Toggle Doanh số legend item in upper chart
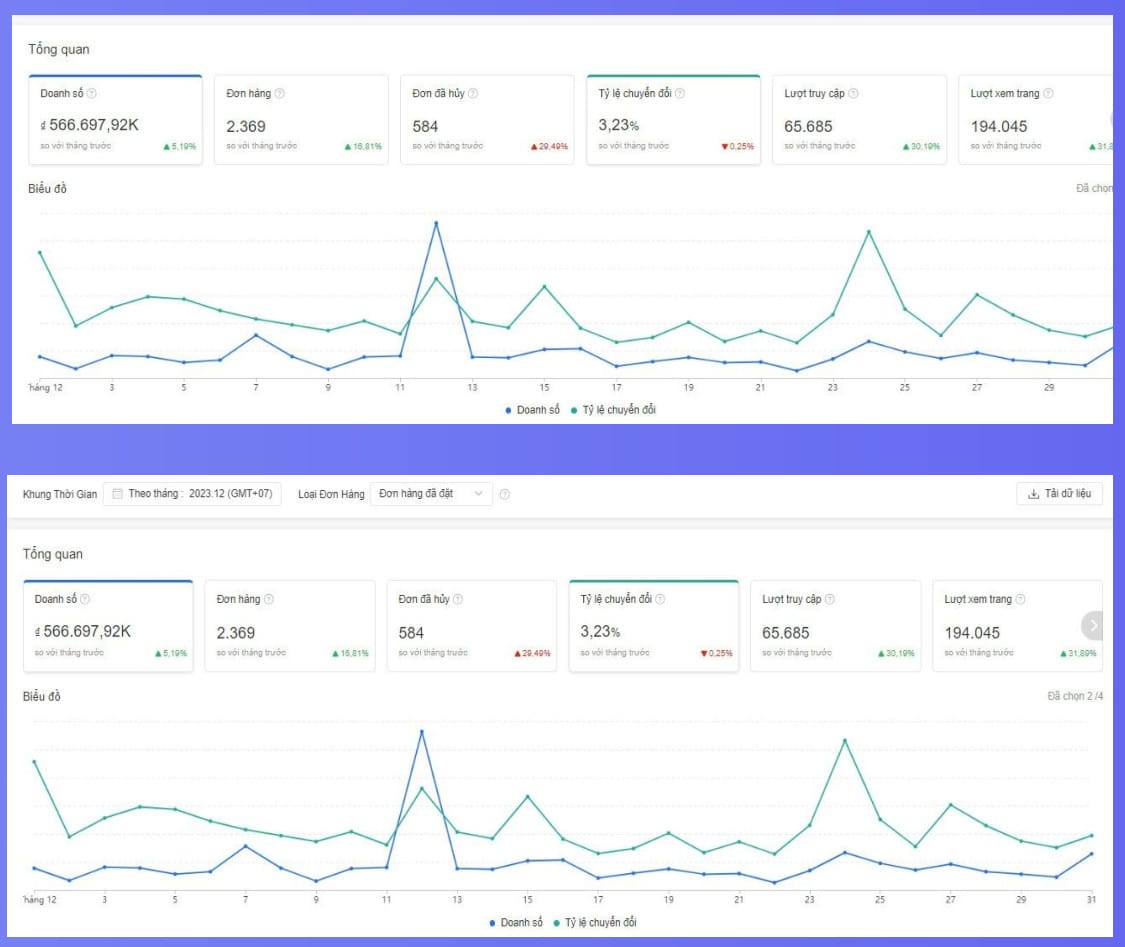1125x947 pixels. [x=533, y=410]
